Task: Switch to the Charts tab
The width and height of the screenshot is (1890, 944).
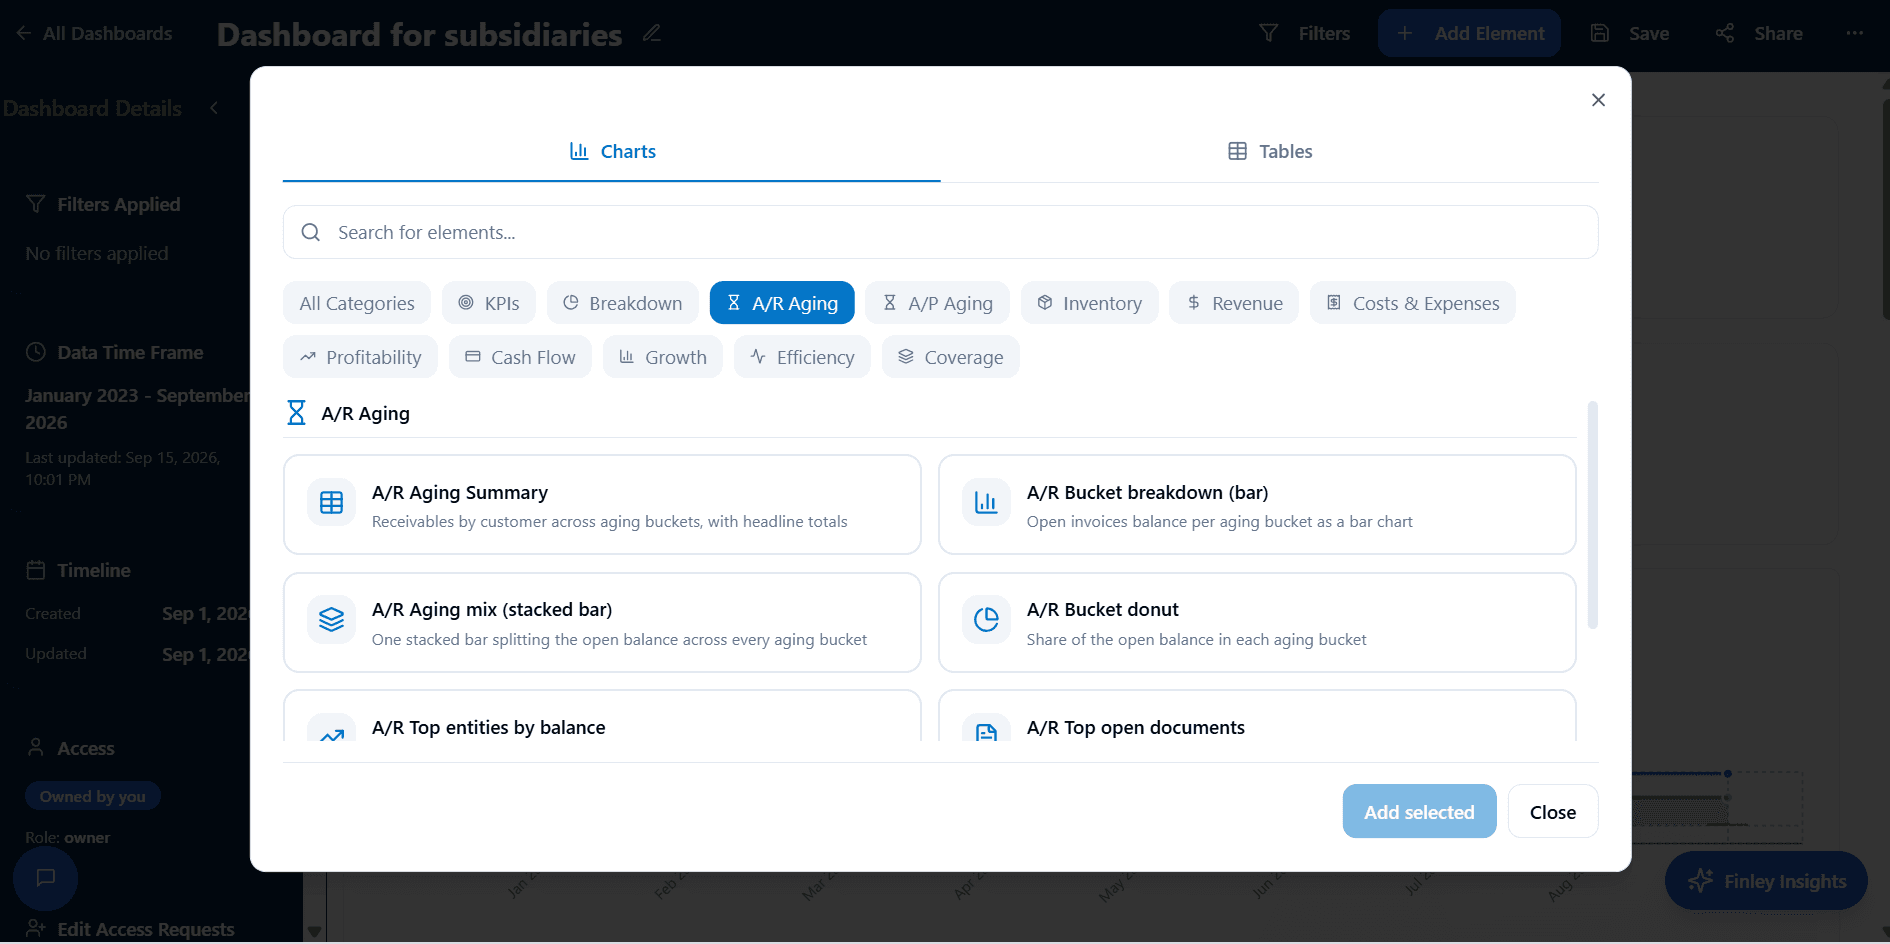Action: pos(612,151)
